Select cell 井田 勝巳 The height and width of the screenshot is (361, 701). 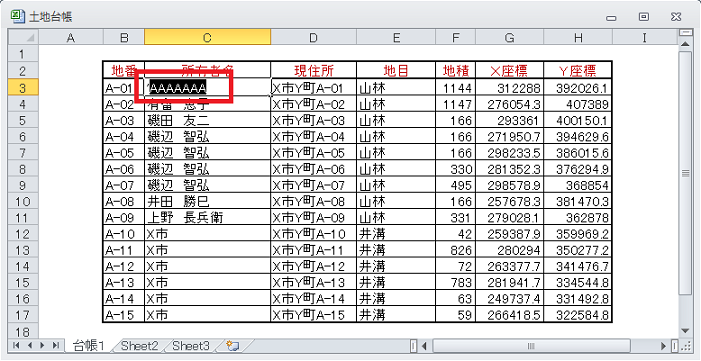[x=207, y=201]
